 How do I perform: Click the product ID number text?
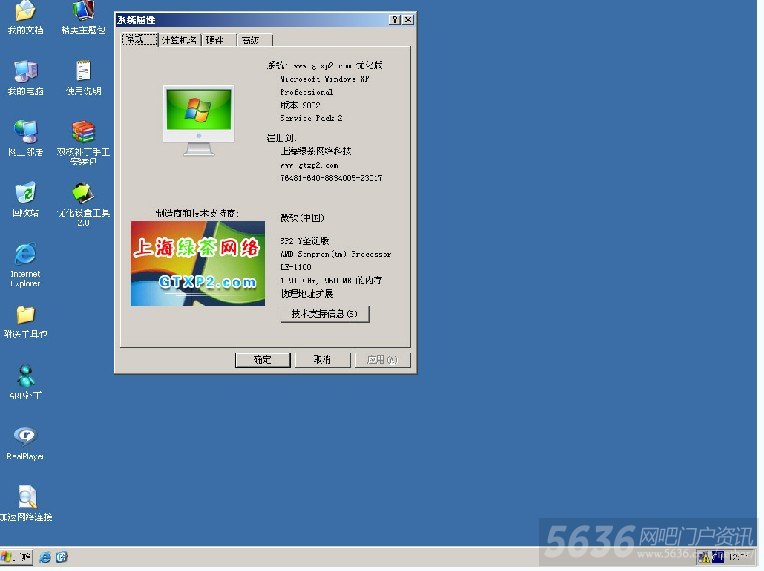click(x=331, y=178)
